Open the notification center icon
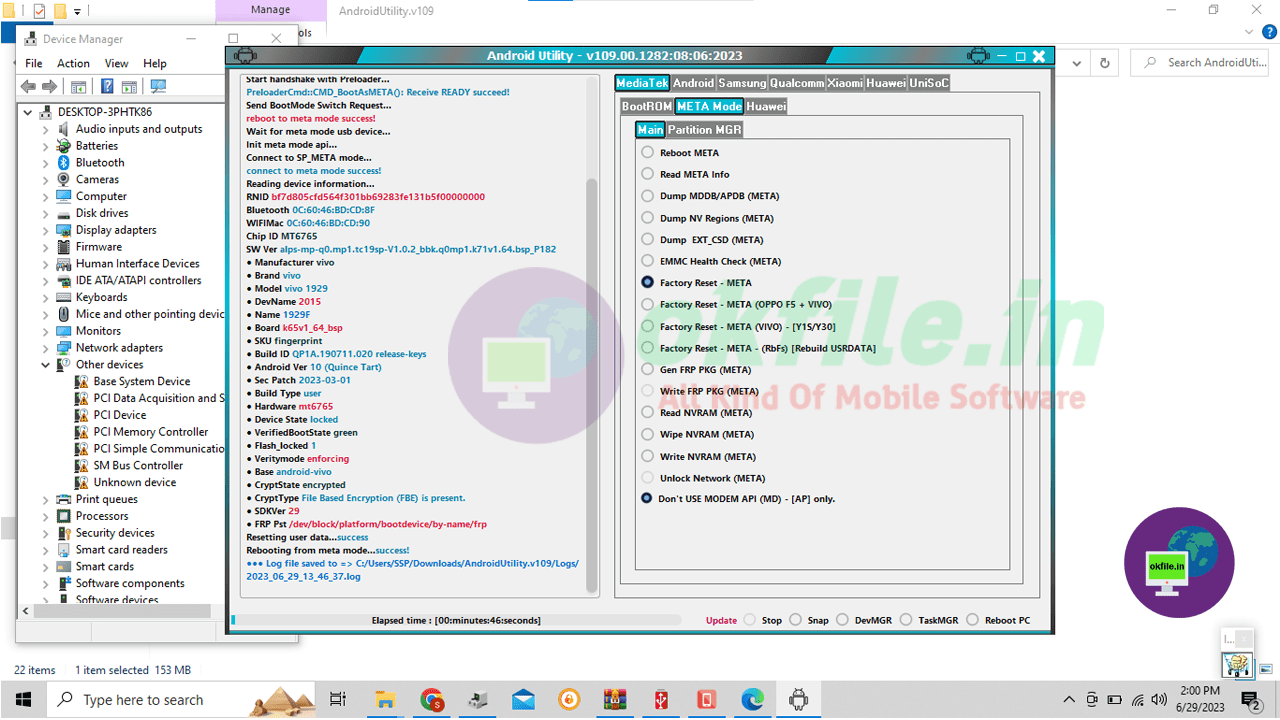1280x720 pixels. (x=1250, y=699)
